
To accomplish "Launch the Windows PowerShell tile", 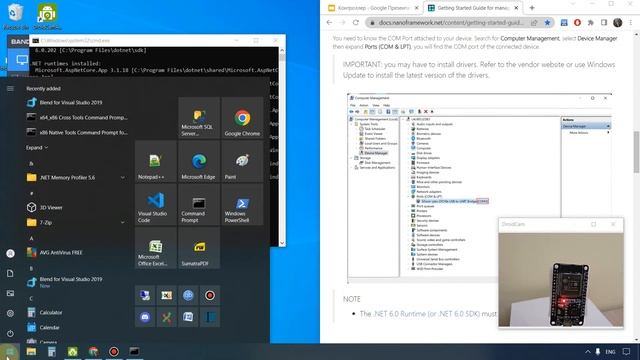I will coord(242,204).
